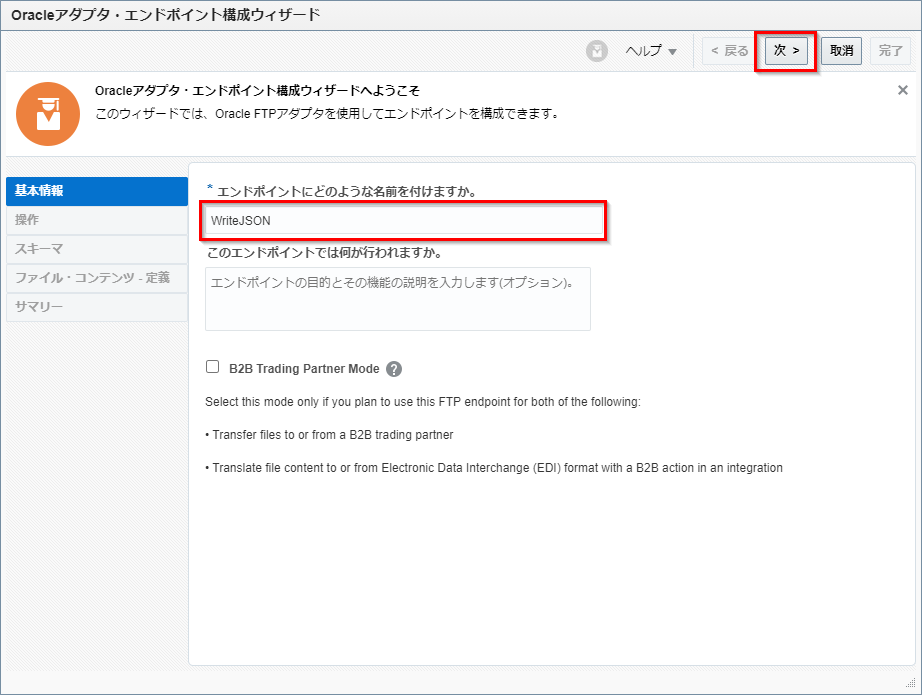Click the orange wizard welcome icon
Viewport: 922px width, 695px height.
tap(48, 113)
